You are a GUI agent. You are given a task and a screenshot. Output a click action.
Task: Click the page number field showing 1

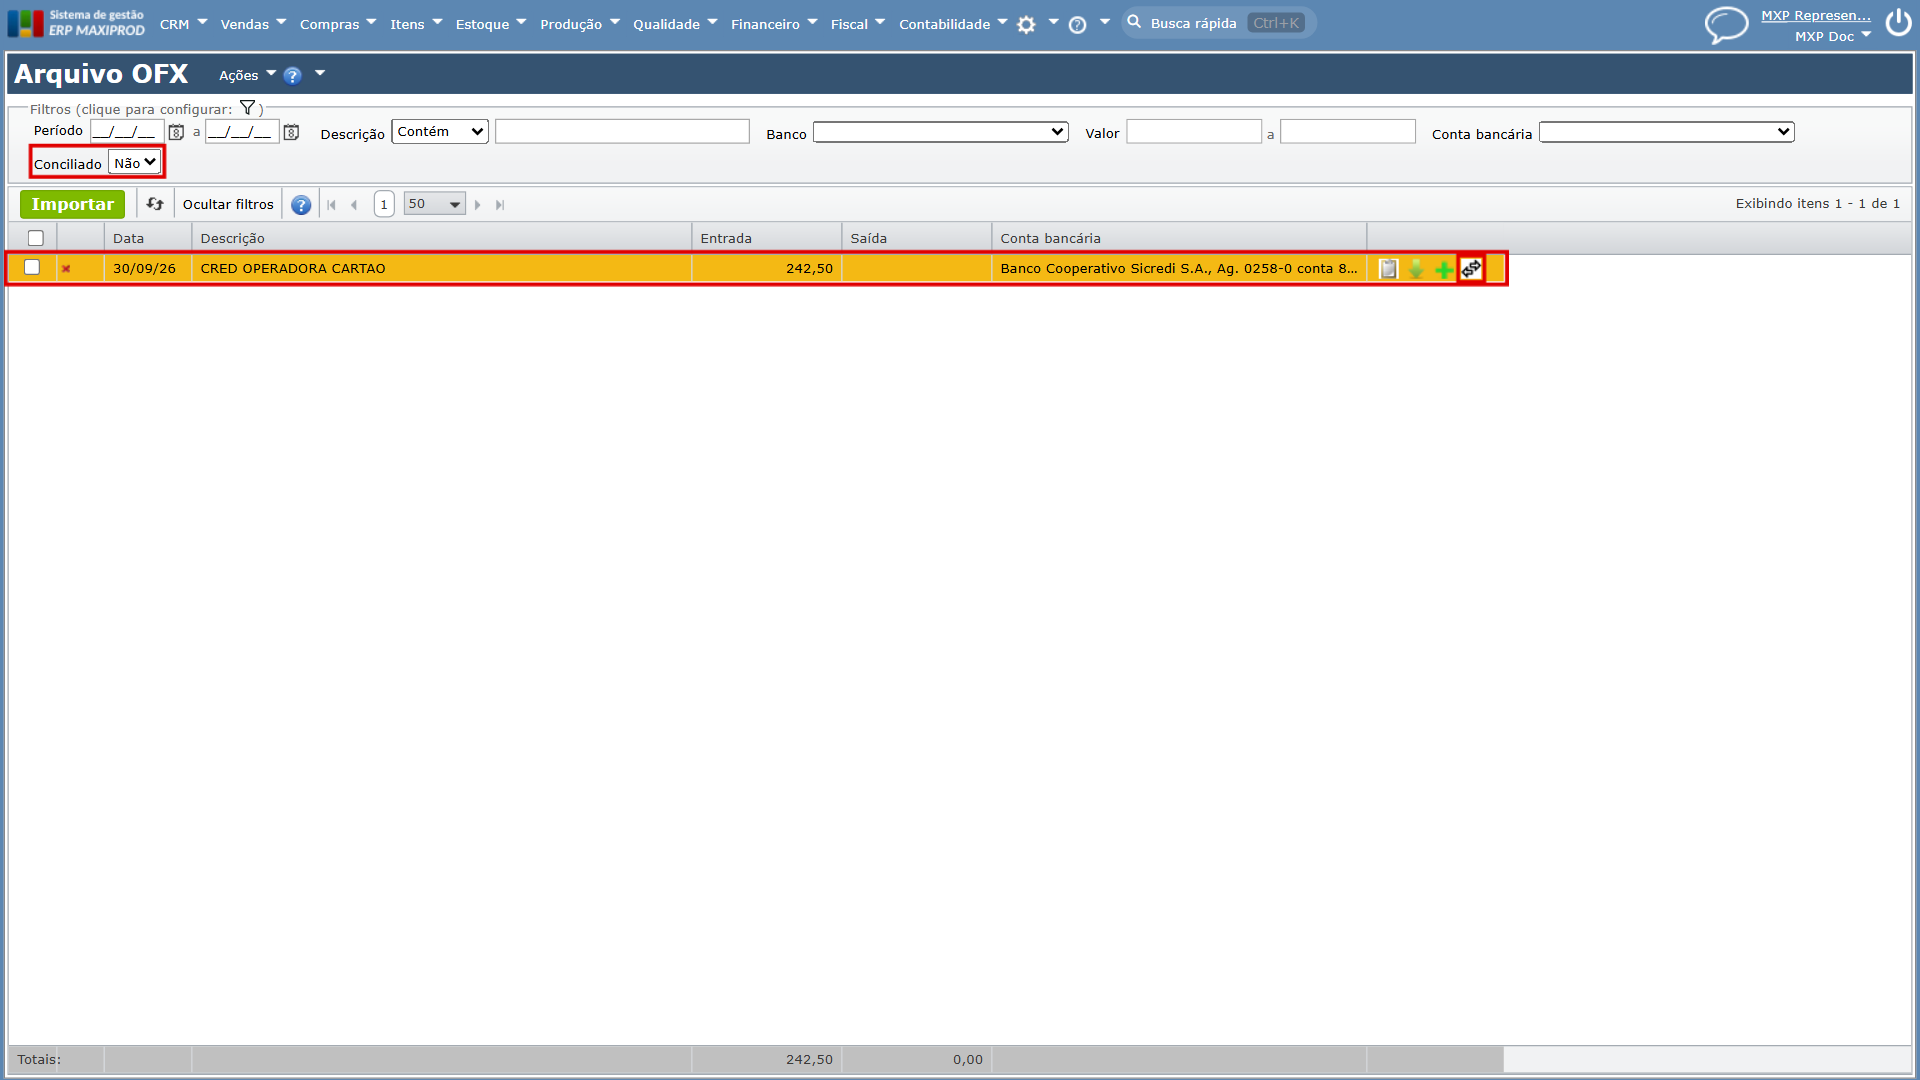(x=384, y=204)
